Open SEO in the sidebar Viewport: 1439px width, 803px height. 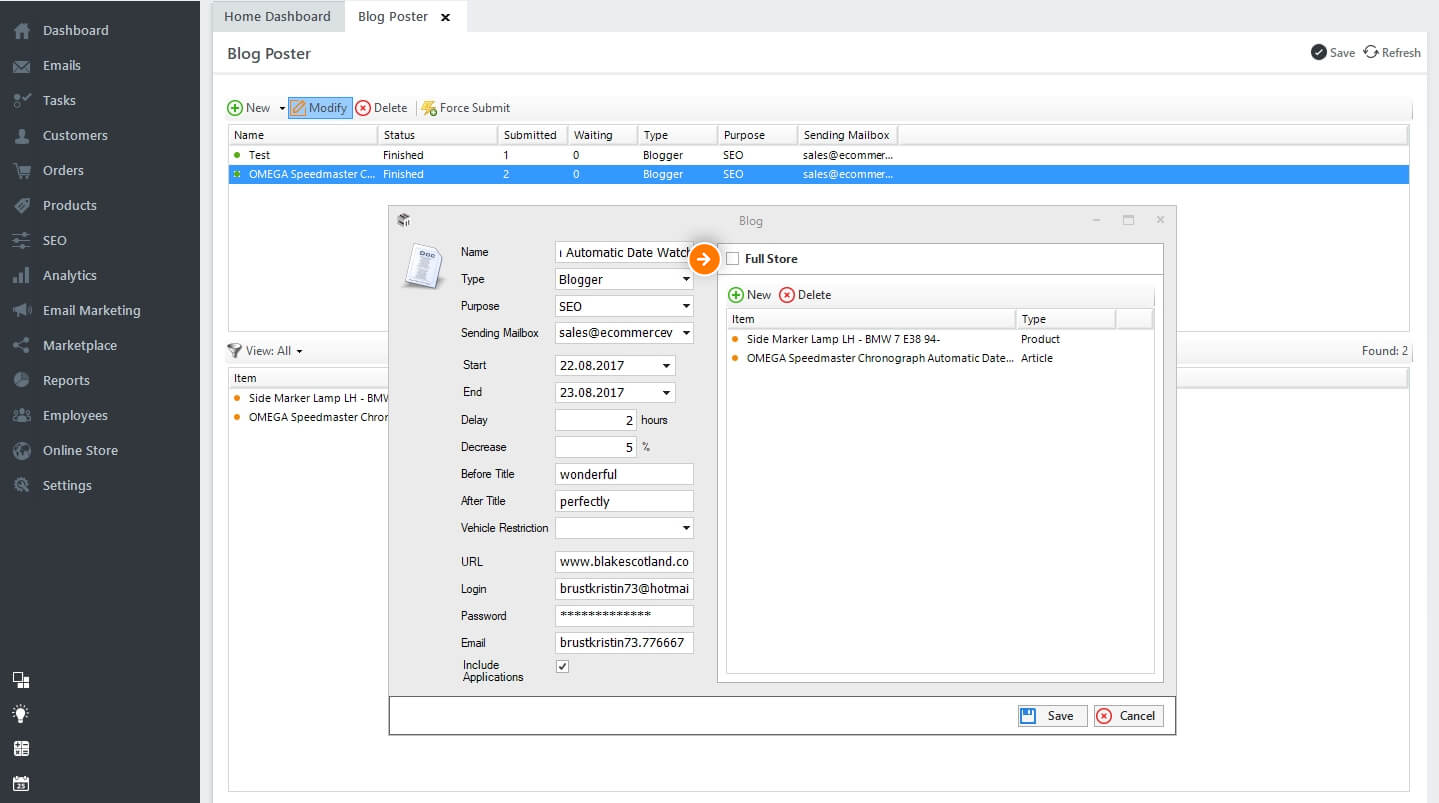(x=54, y=240)
